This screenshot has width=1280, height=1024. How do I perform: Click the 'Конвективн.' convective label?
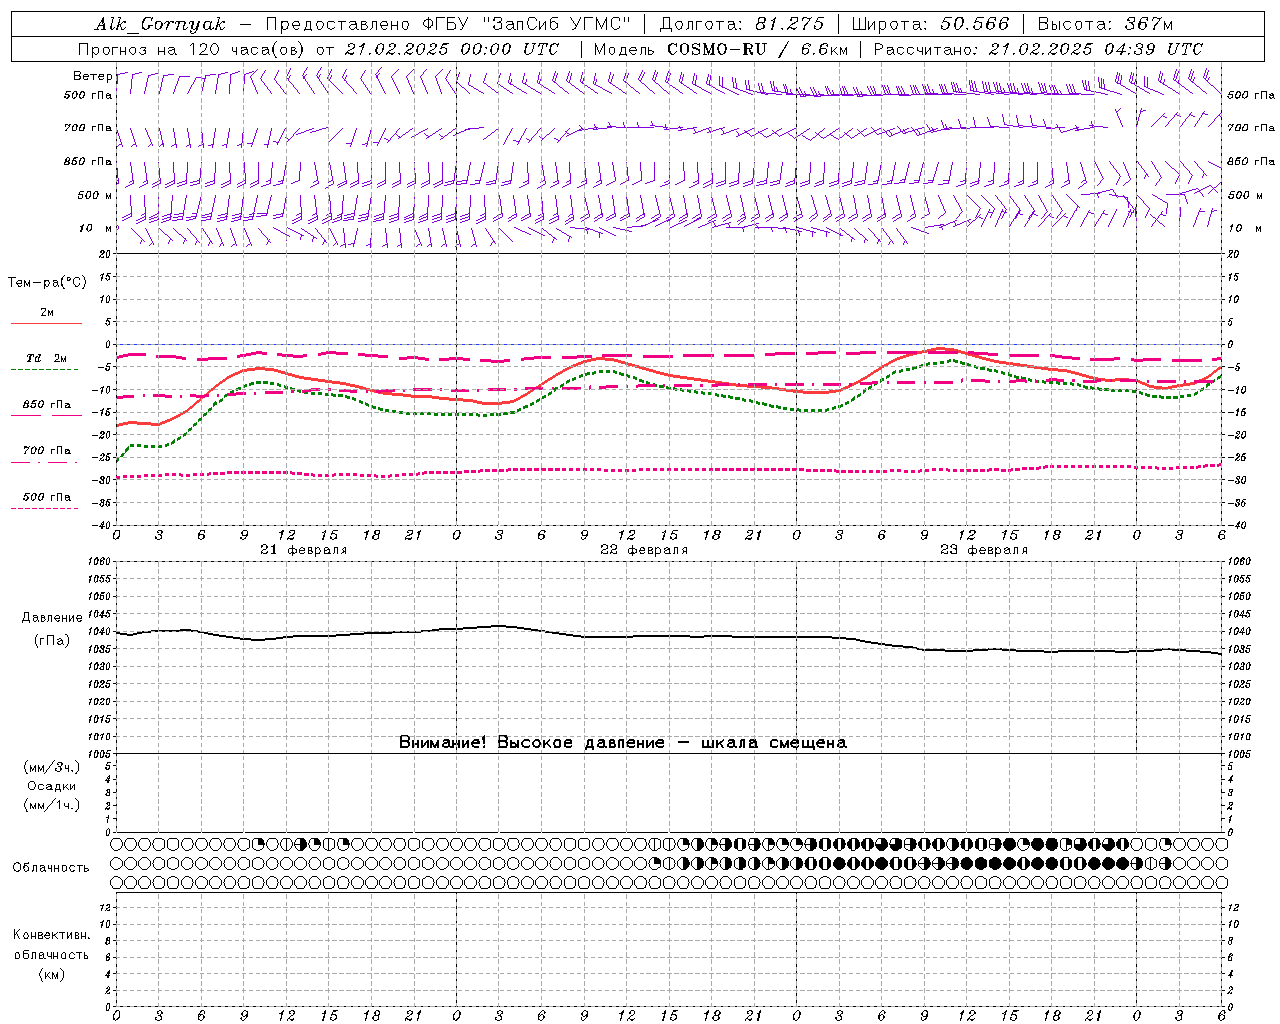[x=51, y=935]
